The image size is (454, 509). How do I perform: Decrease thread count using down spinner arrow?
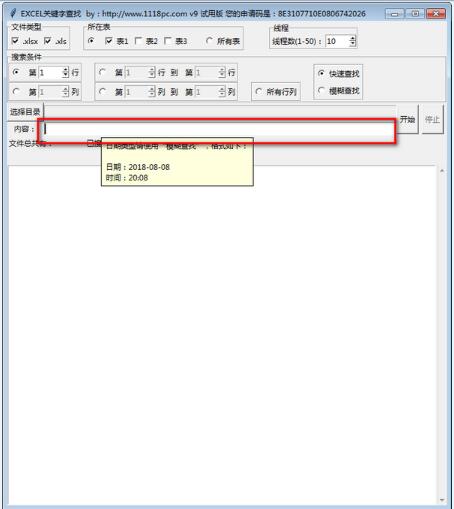tap(352, 44)
